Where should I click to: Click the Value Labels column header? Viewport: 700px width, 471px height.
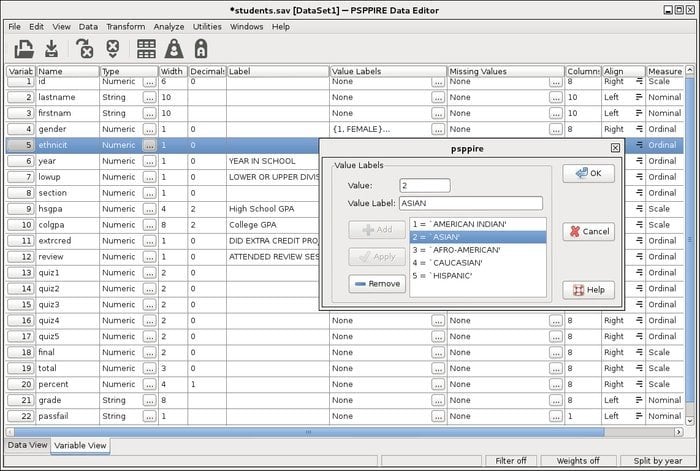pyautogui.click(x=388, y=71)
